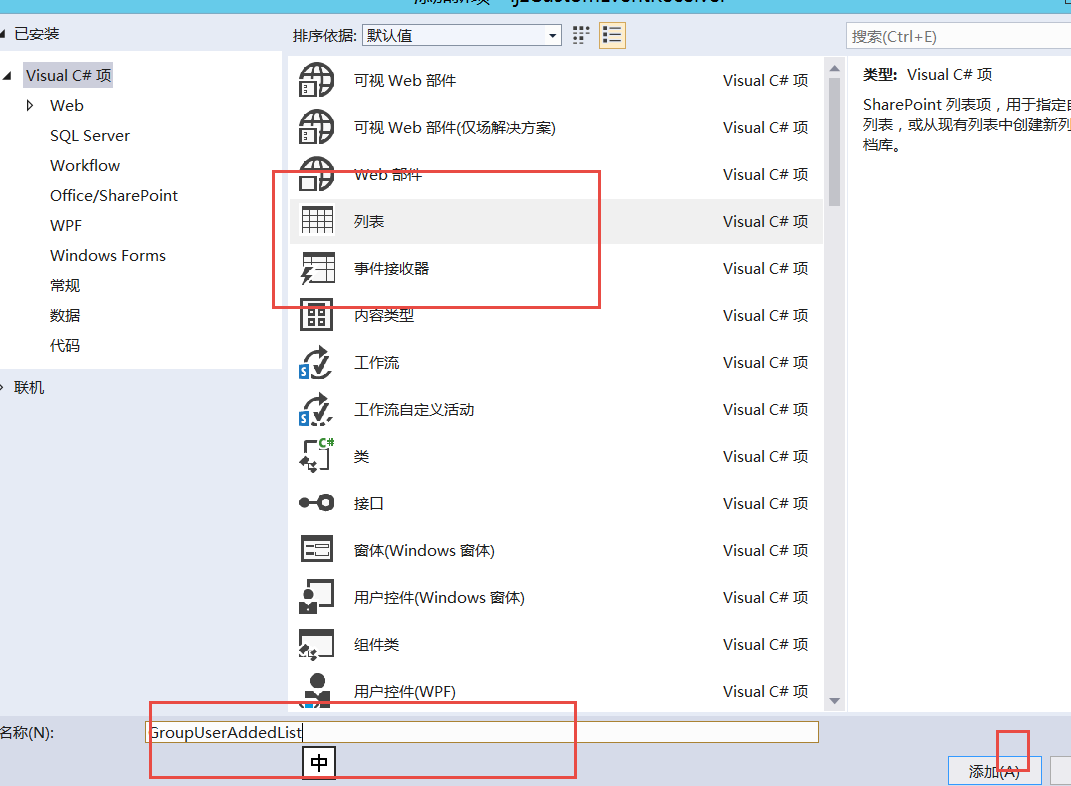Select the 可视 Web 部件 template name
This screenshot has height=786, width=1071.
tap(404, 81)
